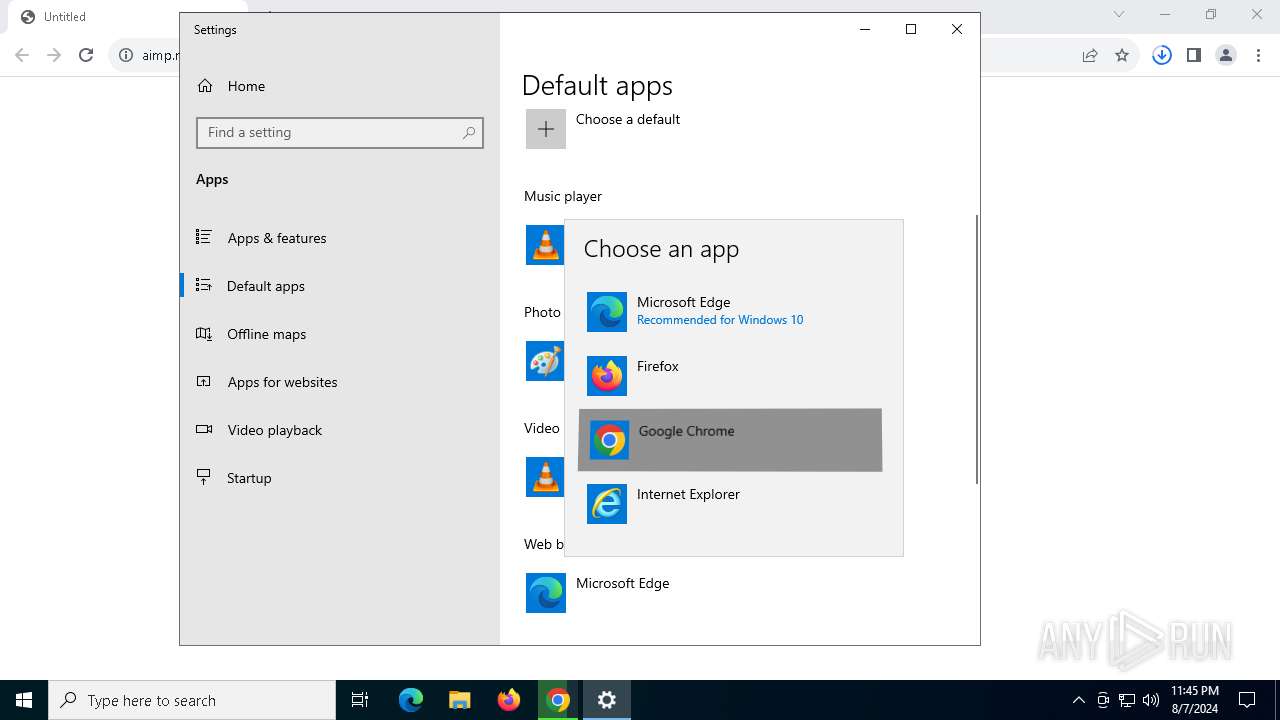Image resolution: width=1280 pixels, height=720 pixels.
Task: Open the Windows Start menu
Action: [24, 700]
